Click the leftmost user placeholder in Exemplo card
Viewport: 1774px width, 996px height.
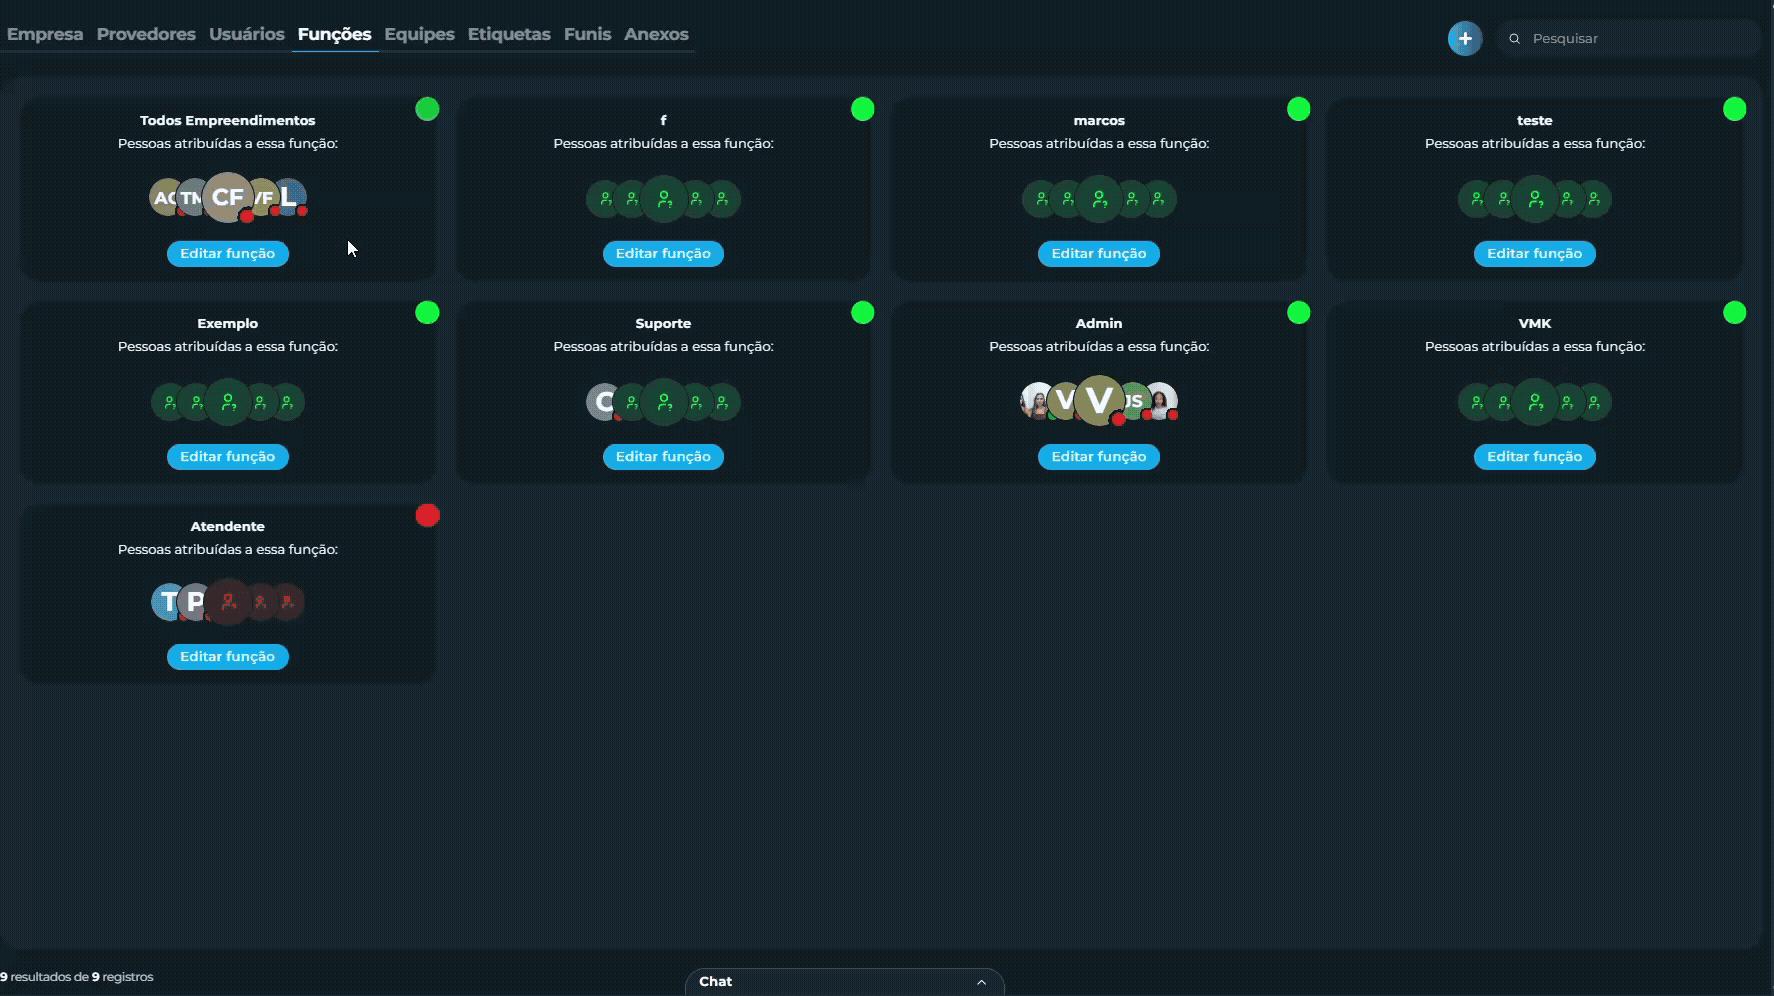coord(169,402)
